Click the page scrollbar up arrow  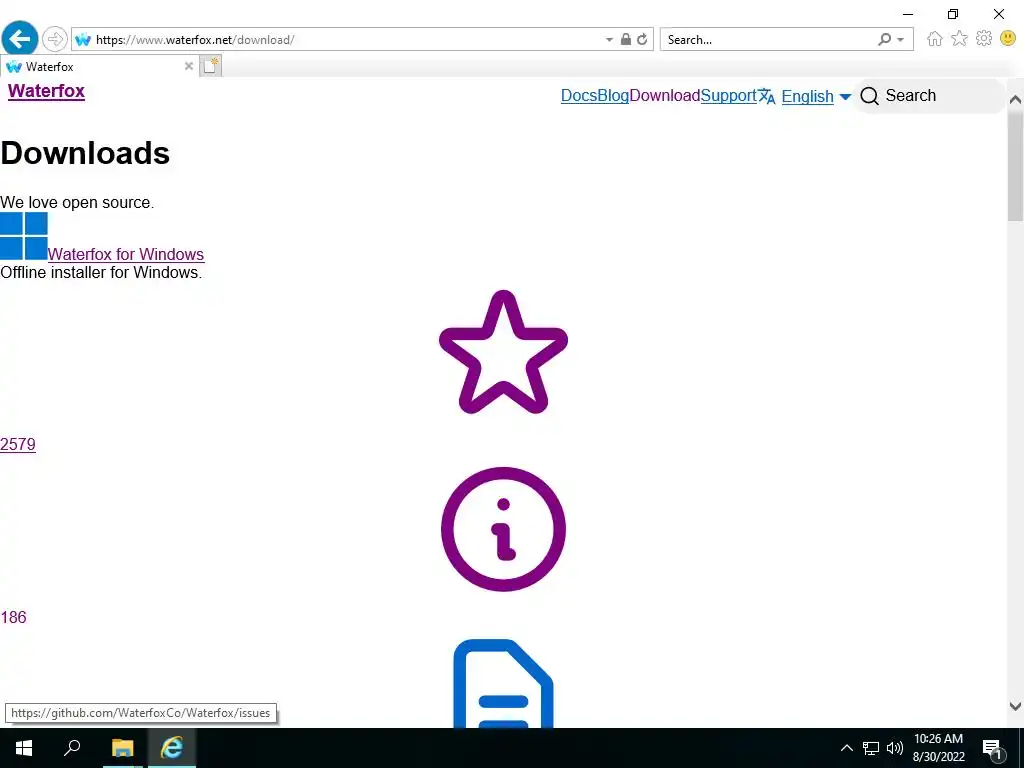click(x=1015, y=100)
